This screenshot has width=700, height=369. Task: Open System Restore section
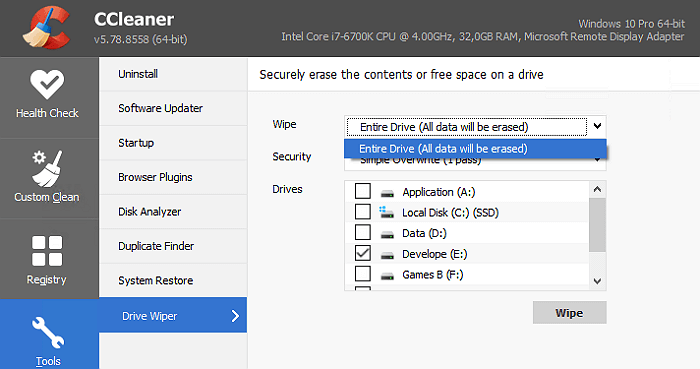(x=173, y=280)
